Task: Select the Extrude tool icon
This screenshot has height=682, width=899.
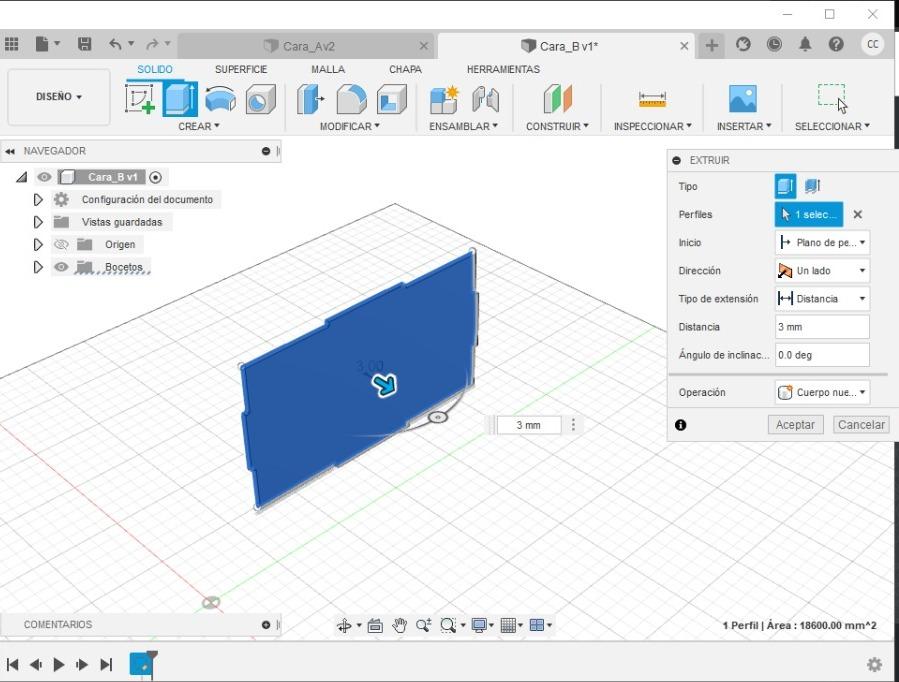Action: coord(180,99)
